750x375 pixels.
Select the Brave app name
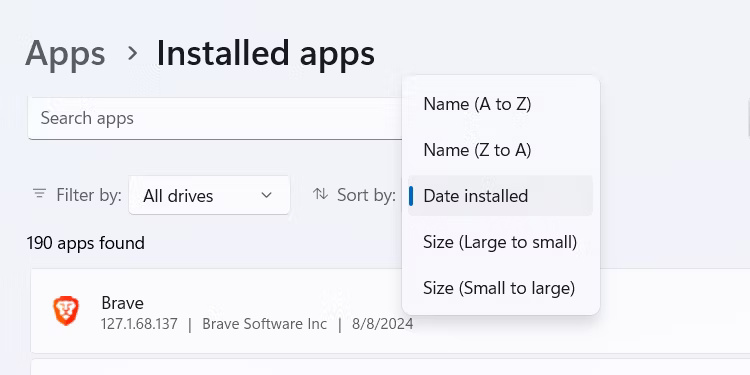tap(122, 303)
